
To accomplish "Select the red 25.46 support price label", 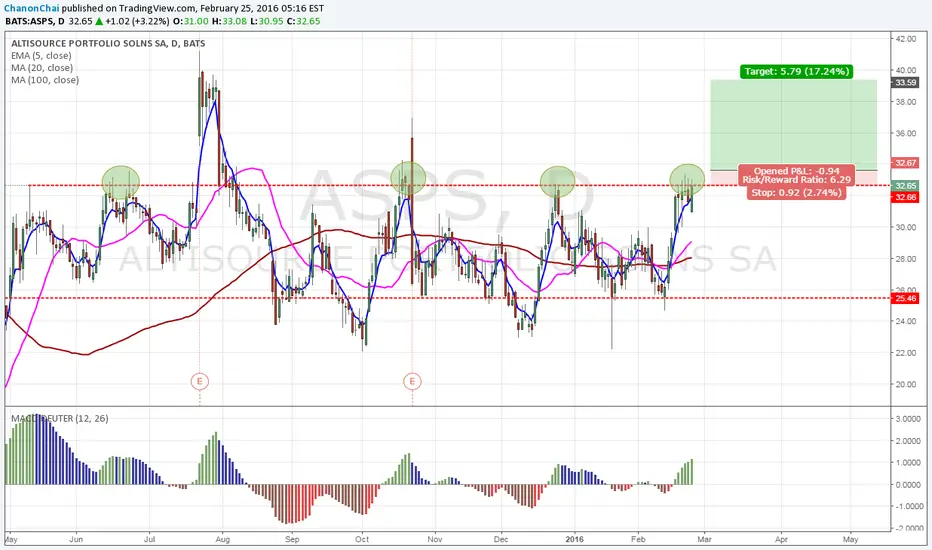I will [905, 298].
